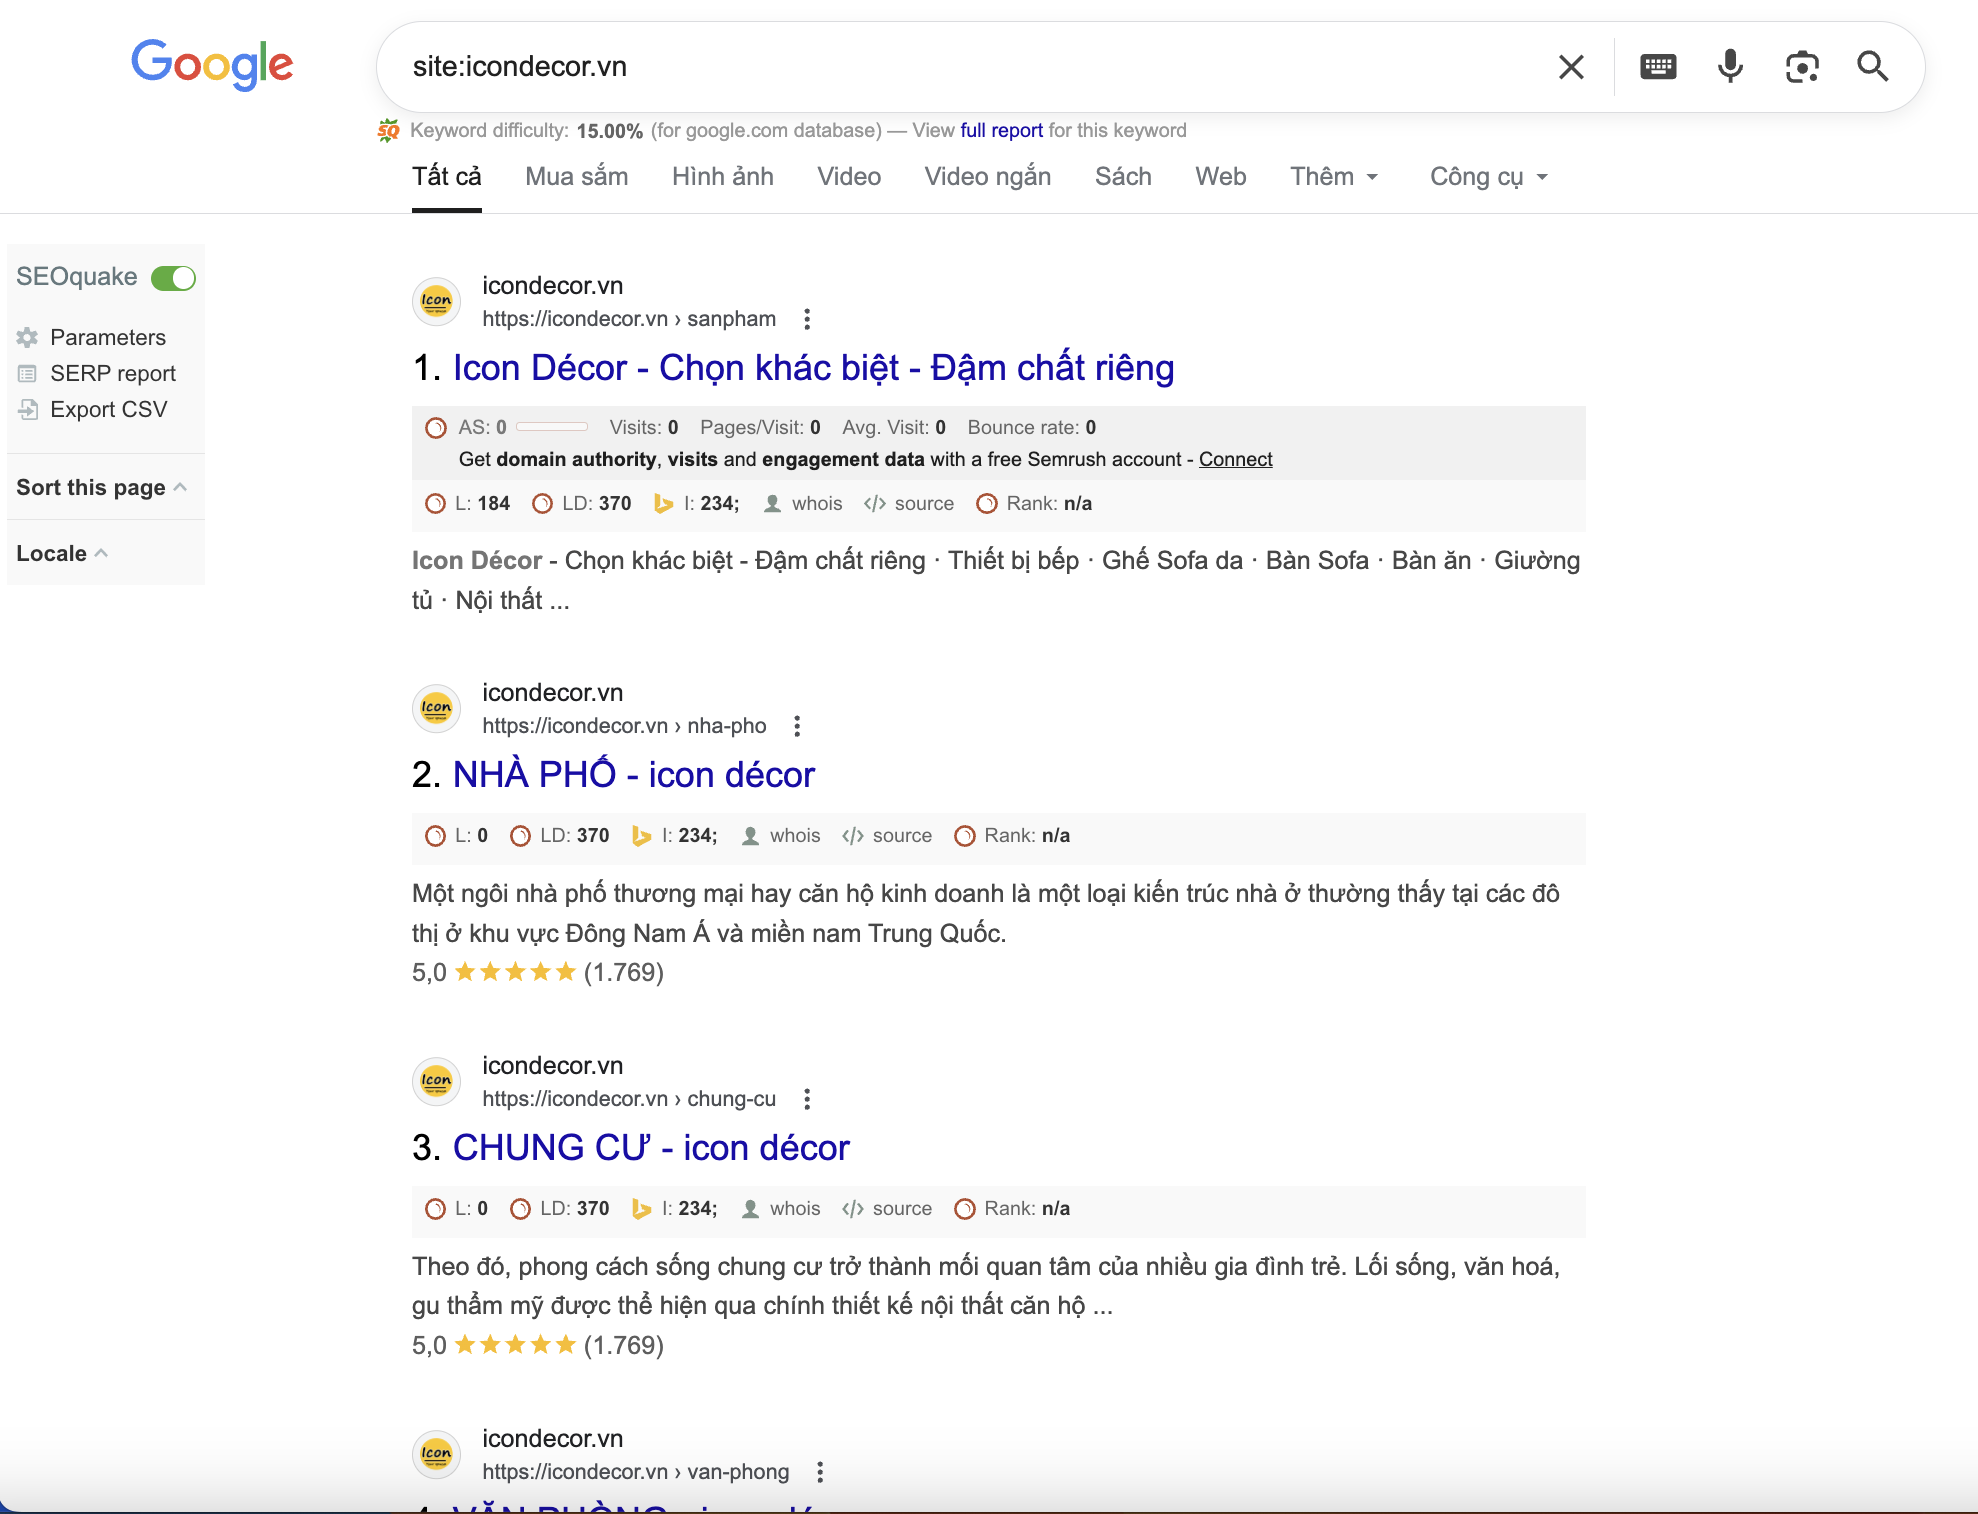Open the Sách tab

point(1123,177)
